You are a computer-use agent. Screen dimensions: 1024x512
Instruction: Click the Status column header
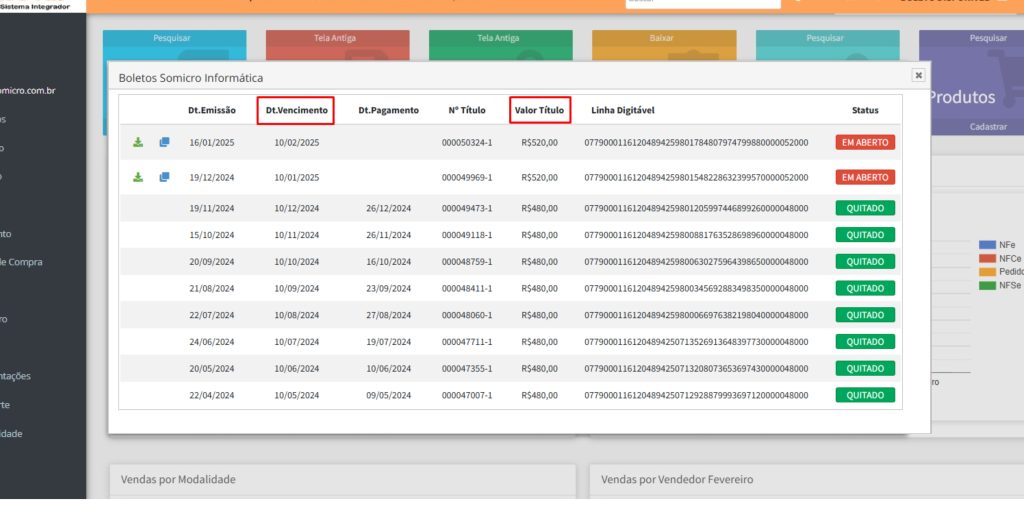pos(865,110)
